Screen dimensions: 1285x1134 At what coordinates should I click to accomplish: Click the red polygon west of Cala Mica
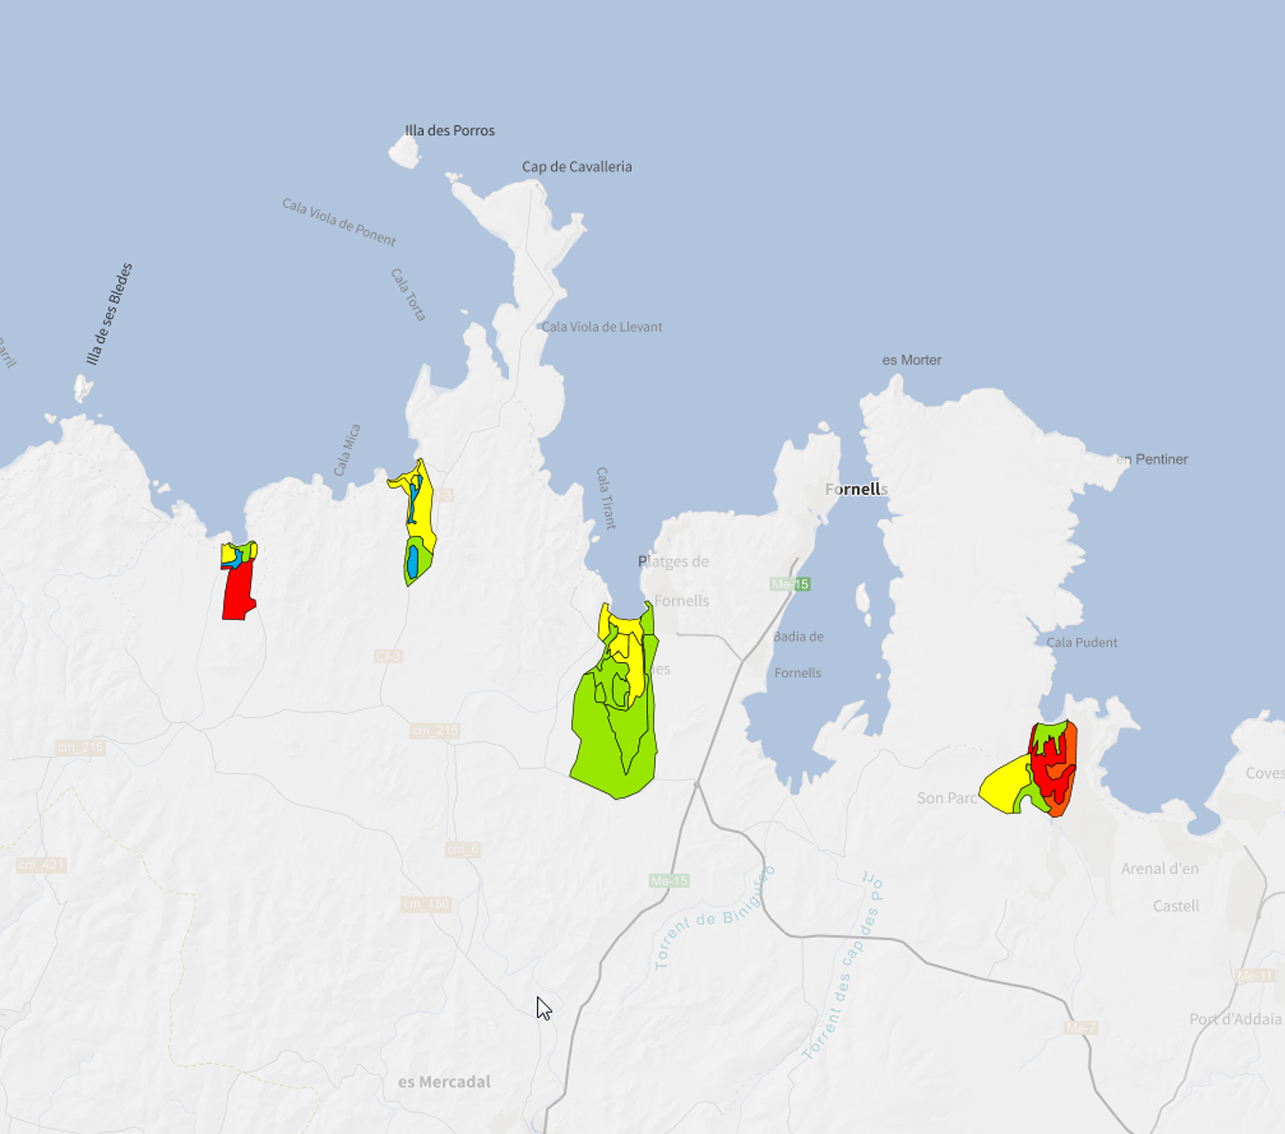[238, 594]
